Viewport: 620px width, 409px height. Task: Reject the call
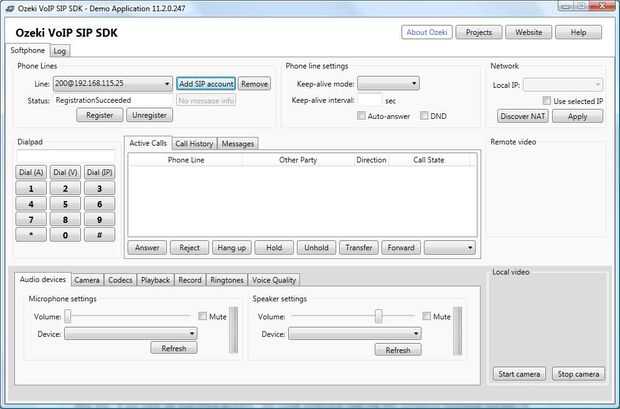[189, 248]
